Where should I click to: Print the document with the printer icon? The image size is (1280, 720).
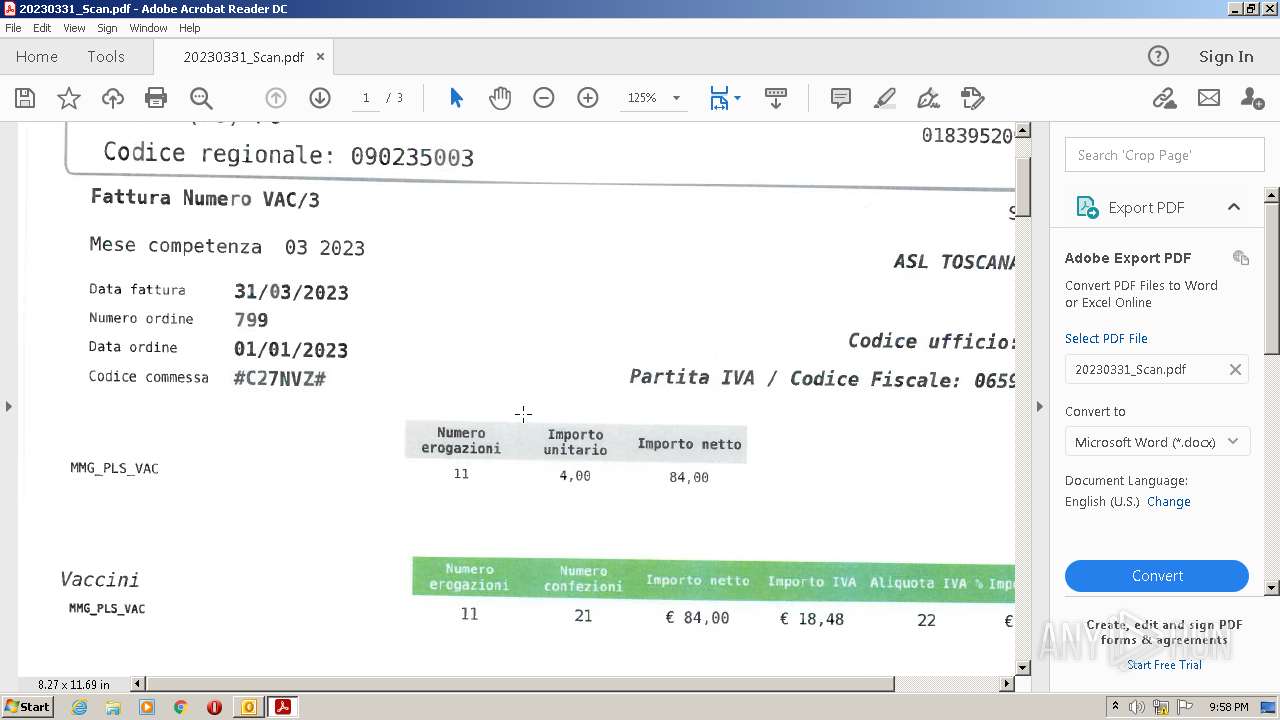[156, 98]
